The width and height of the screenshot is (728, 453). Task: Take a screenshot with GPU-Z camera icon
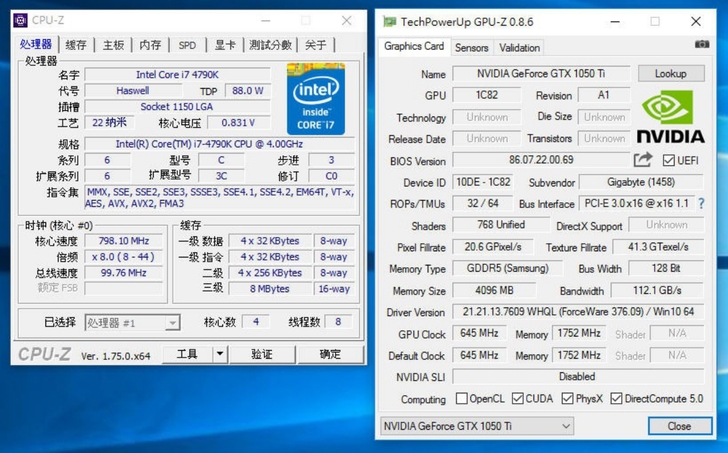702,44
